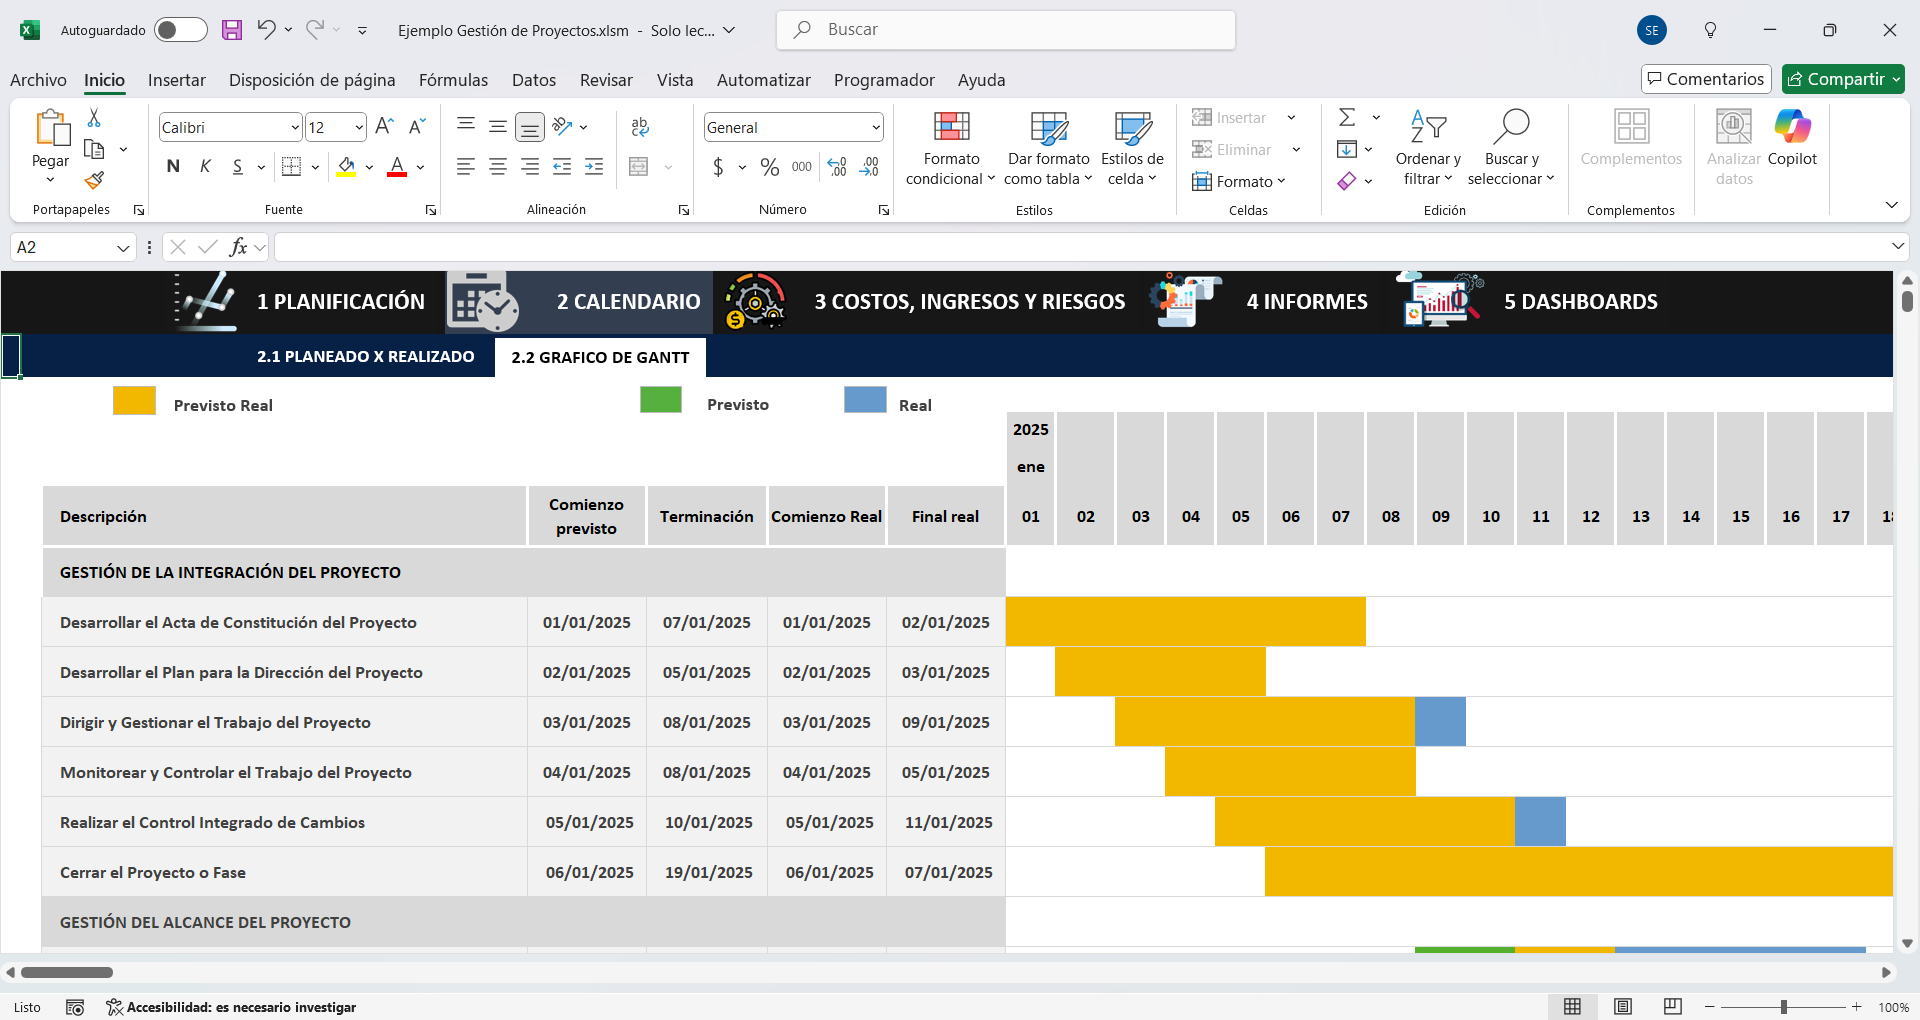The height and width of the screenshot is (1020, 1920).
Task: Click the AutoSum sigma icon
Action: (1347, 118)
